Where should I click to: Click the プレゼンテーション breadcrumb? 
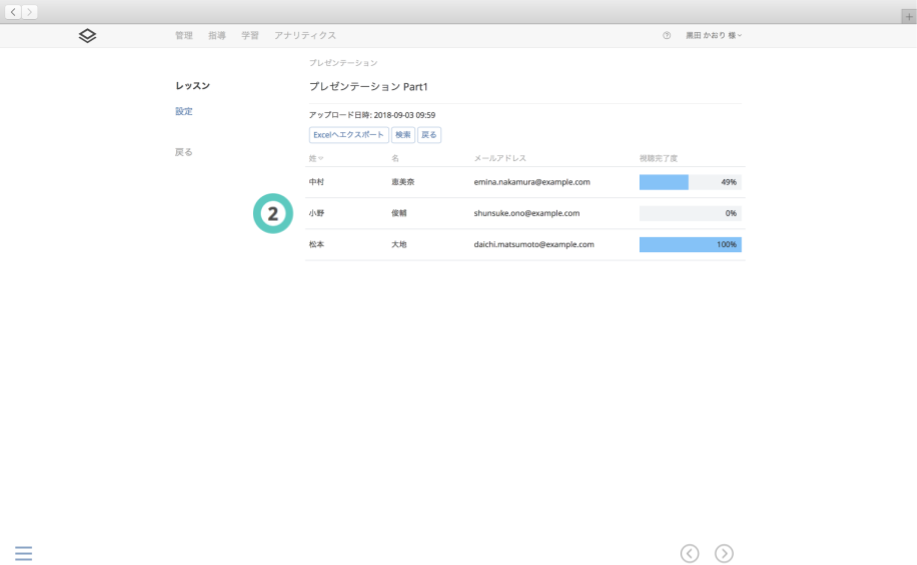[343, 63]
